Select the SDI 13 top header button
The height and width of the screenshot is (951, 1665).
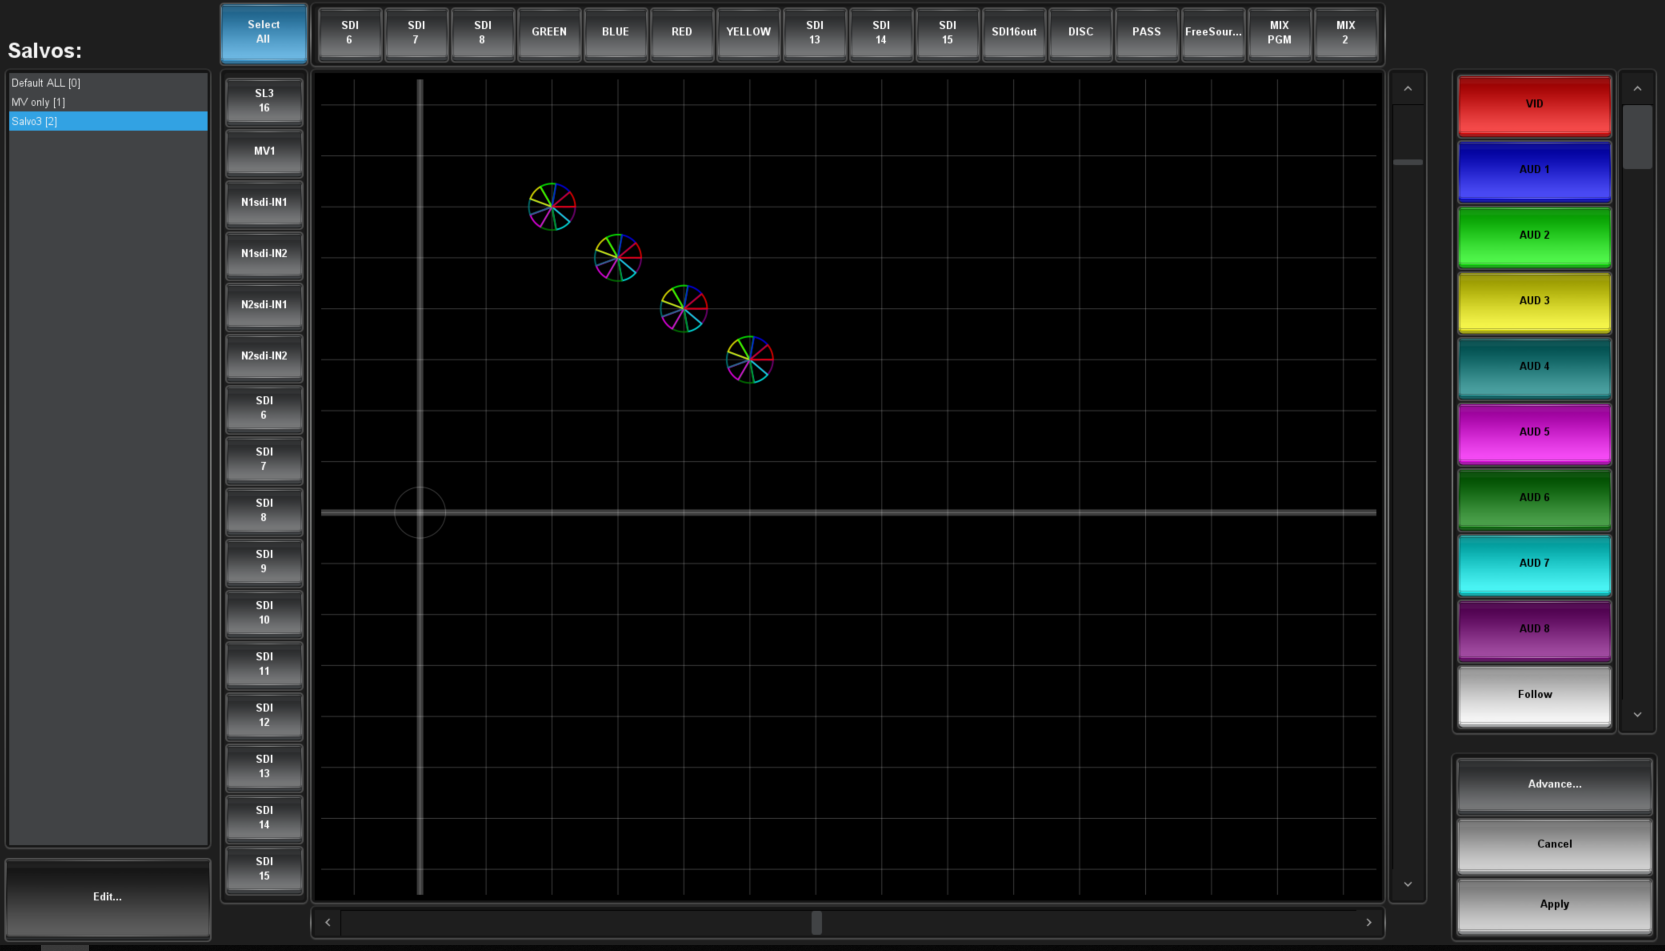[815, 33]
